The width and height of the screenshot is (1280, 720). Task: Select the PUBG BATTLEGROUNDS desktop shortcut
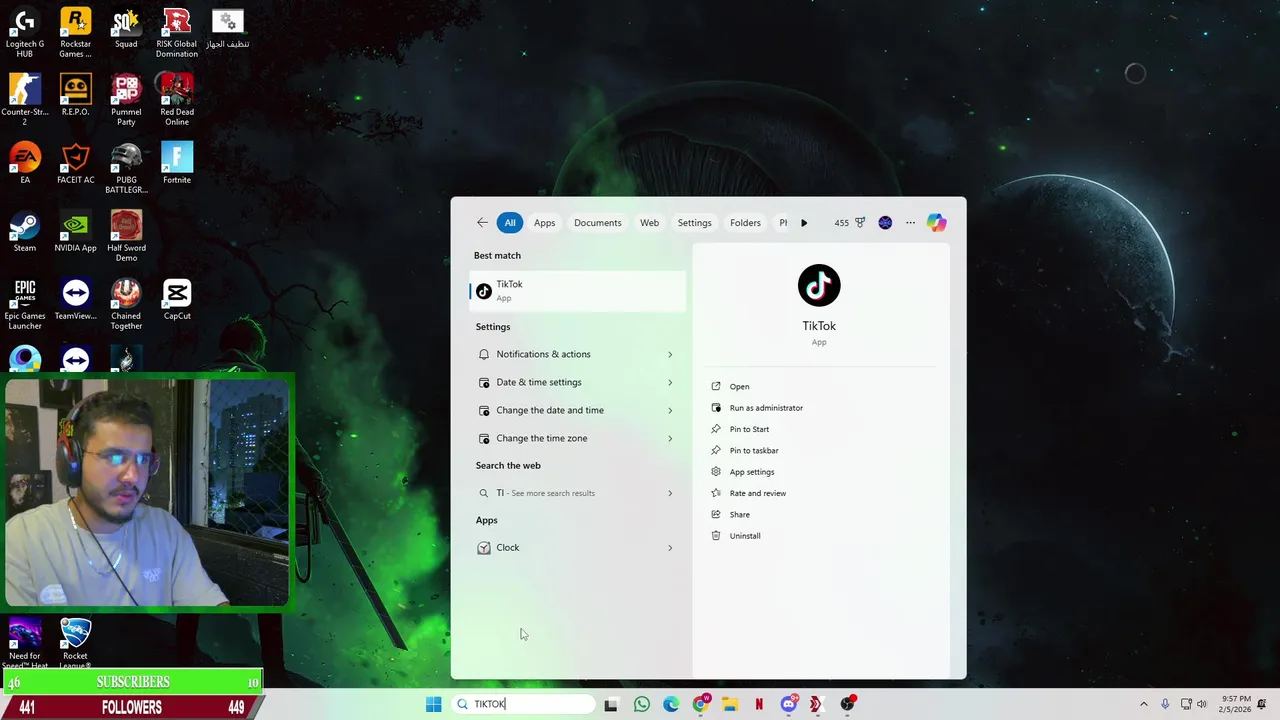pos(126,168)
